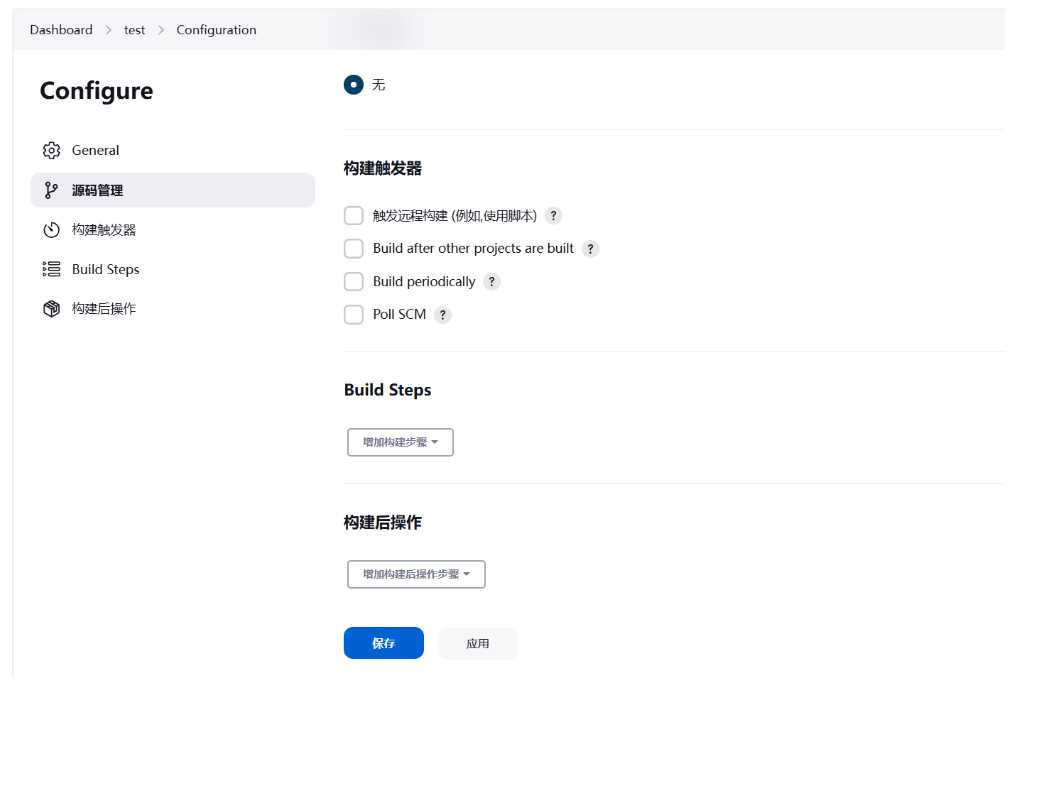Open help for Poll SCM

(443, 315)
